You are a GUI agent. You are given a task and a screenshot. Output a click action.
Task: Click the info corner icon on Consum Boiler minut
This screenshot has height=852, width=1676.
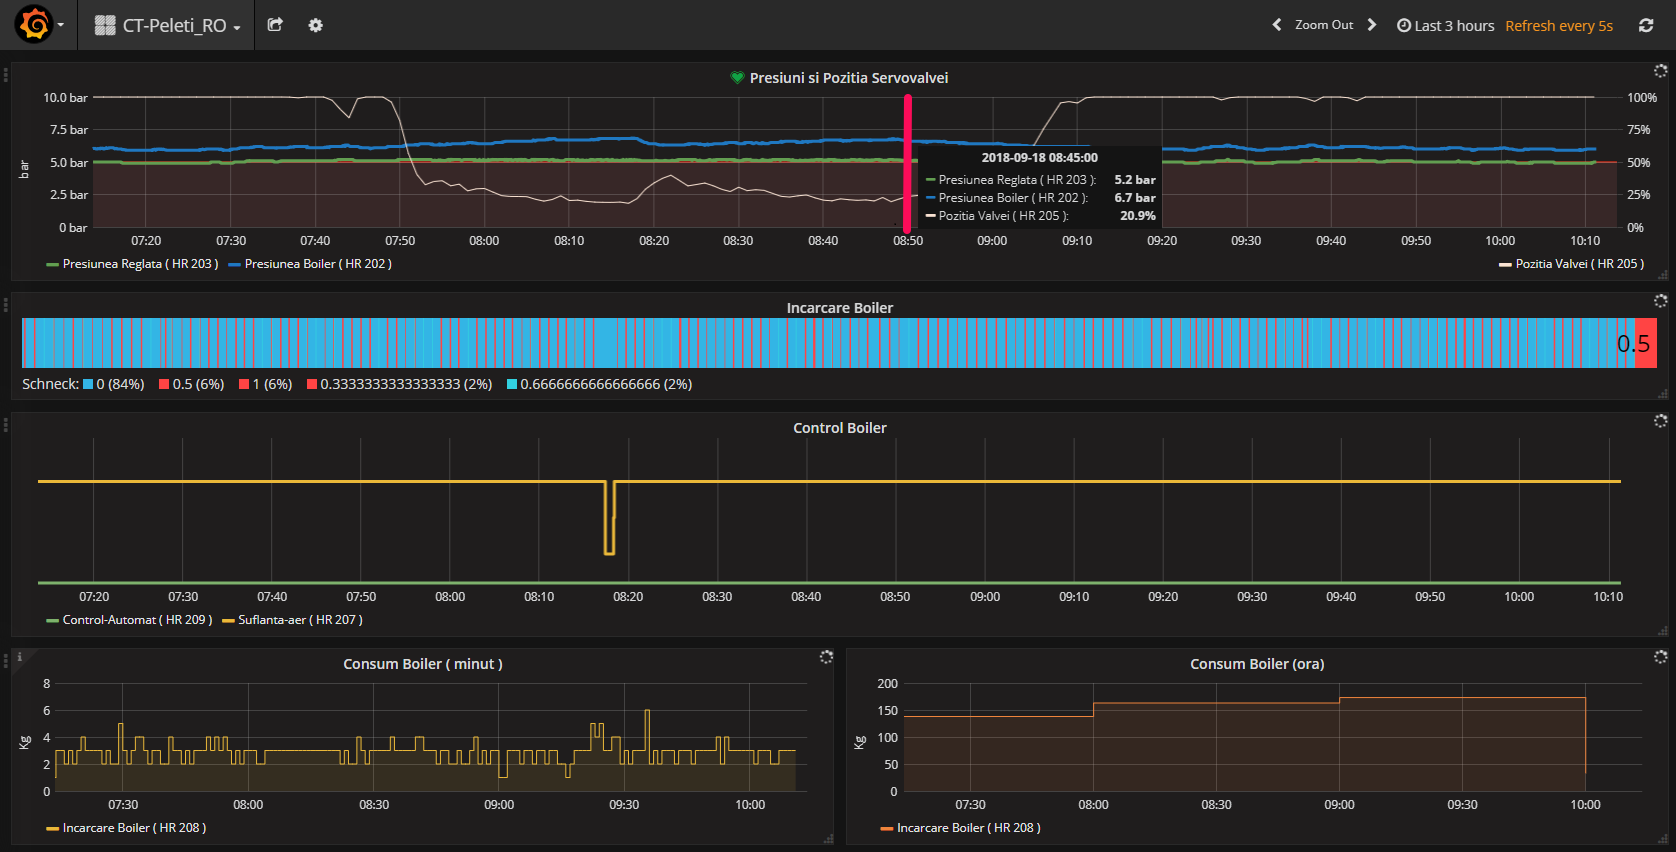pyautogui.click(x=19, y=657)
